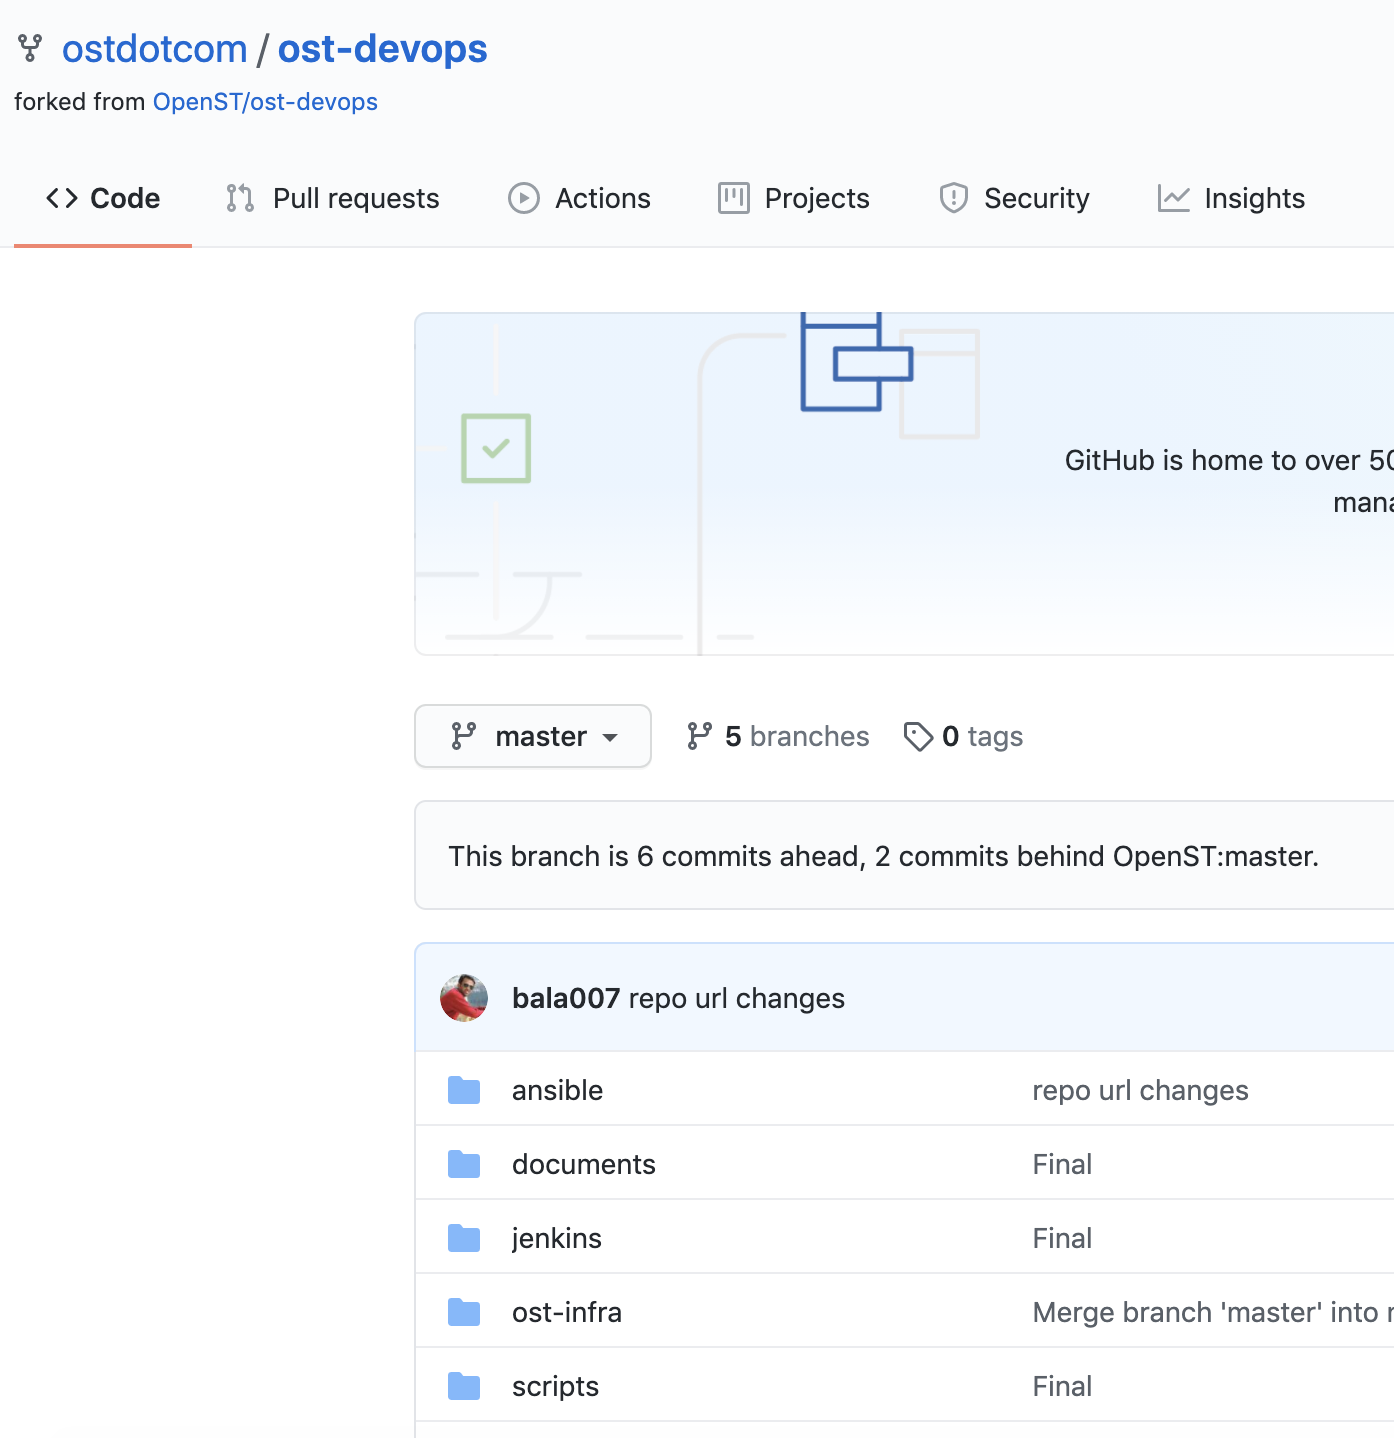
Task: Open the ost-infra 'Merge branch' commit message
Action: 1212,1312
